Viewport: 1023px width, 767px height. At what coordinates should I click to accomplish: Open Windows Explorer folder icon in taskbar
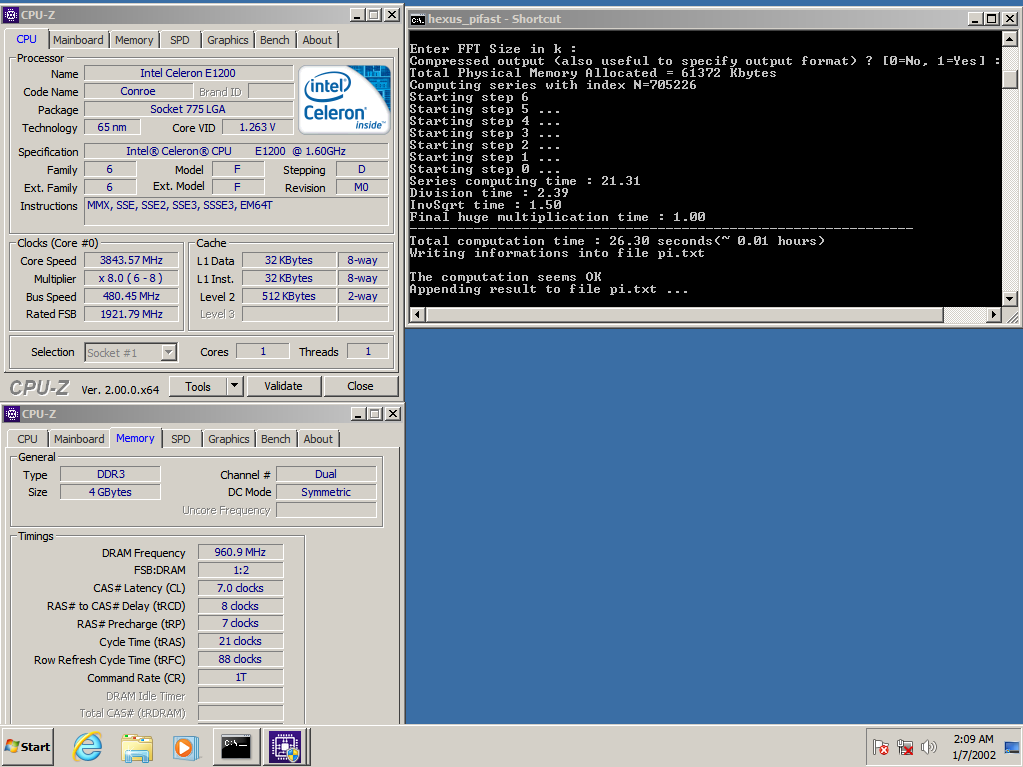(x=136, y=747)
